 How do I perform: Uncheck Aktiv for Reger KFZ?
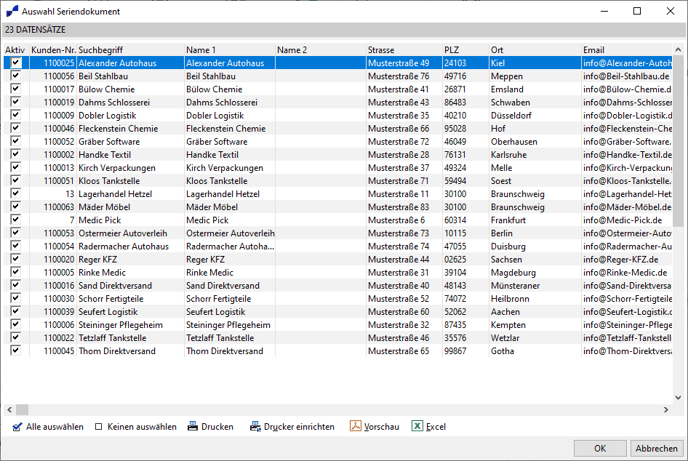click(x=15, y=259)
